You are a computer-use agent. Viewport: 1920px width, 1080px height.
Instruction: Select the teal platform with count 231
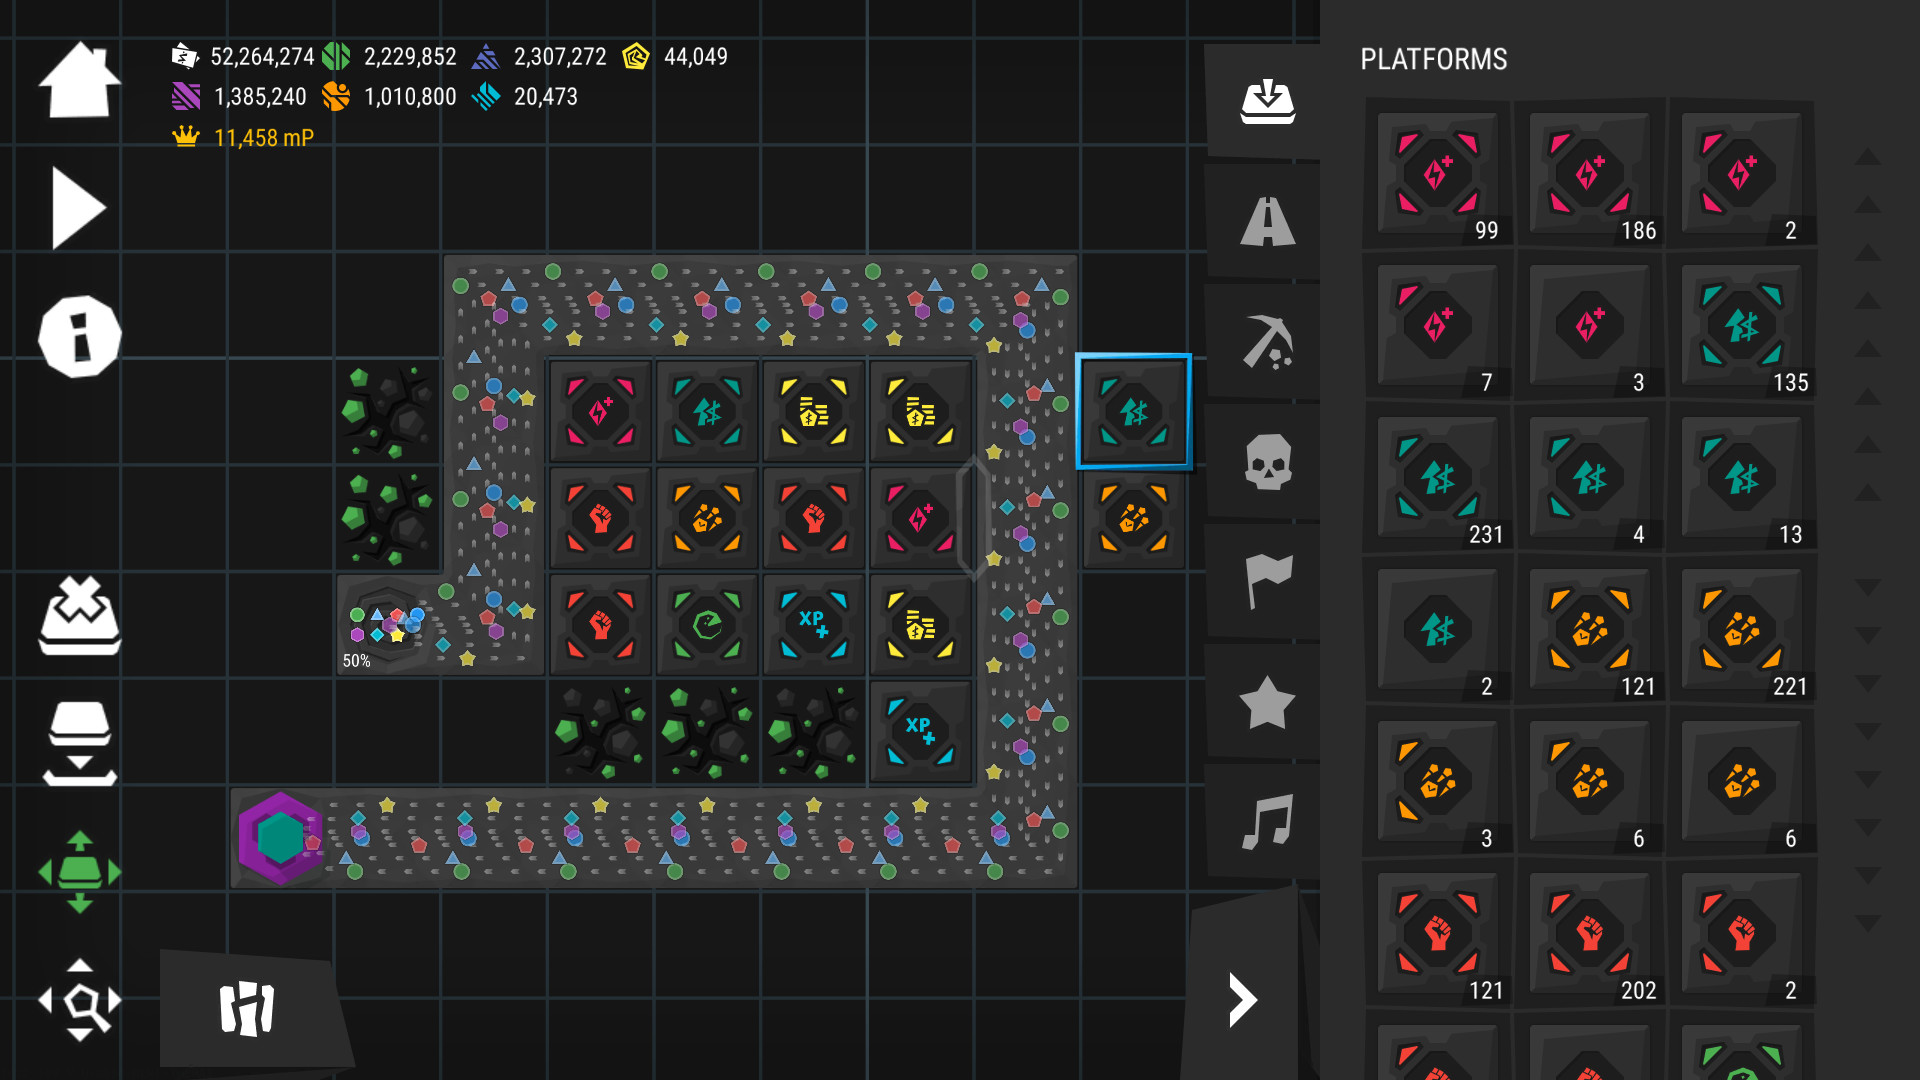tap(1437, 478)
